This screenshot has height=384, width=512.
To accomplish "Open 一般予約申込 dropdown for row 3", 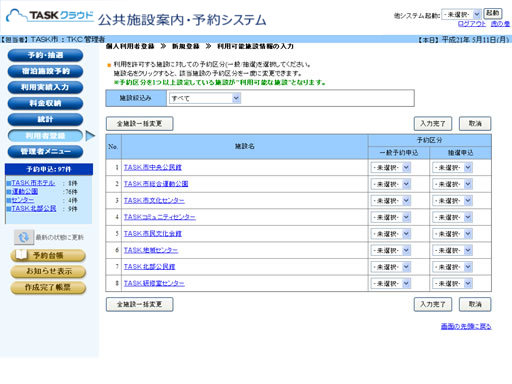I will [x=390, y=201].
